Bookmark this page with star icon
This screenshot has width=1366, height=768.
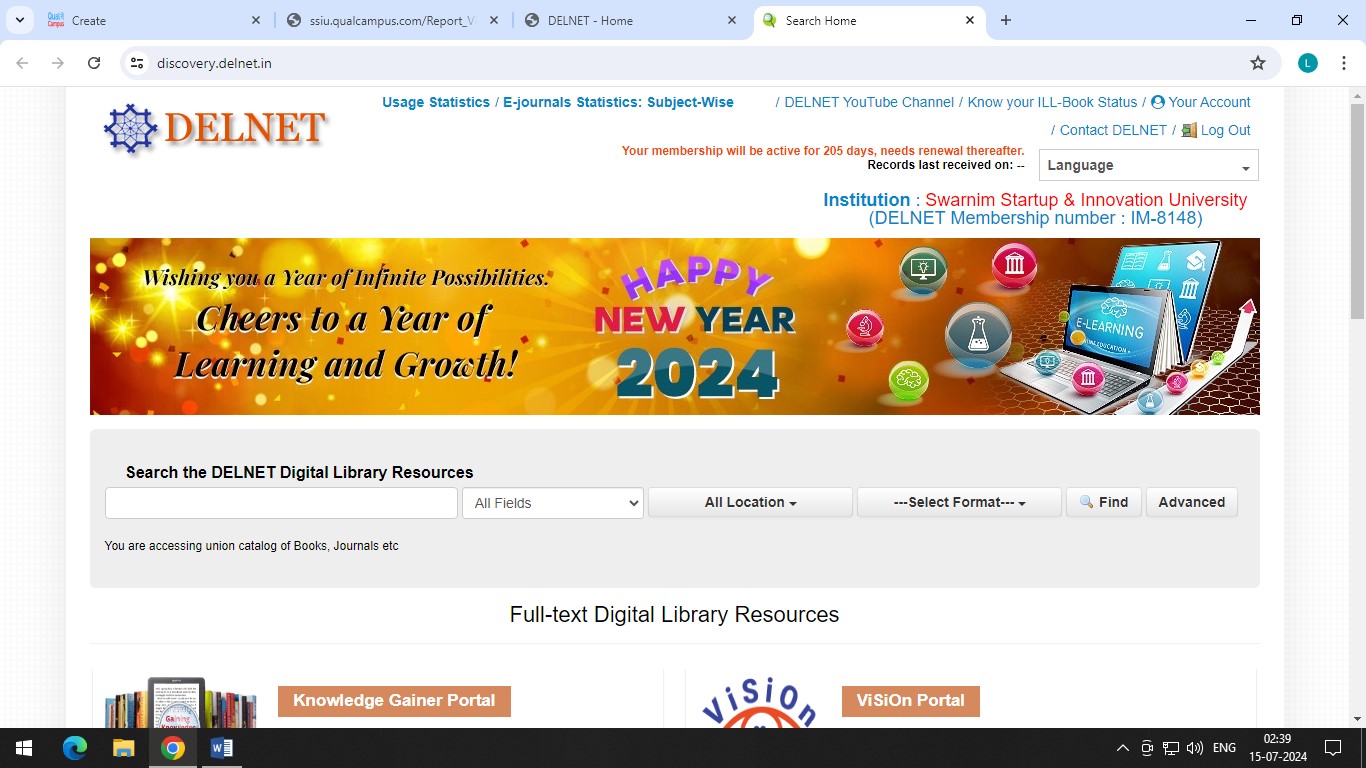[1258, 63]
